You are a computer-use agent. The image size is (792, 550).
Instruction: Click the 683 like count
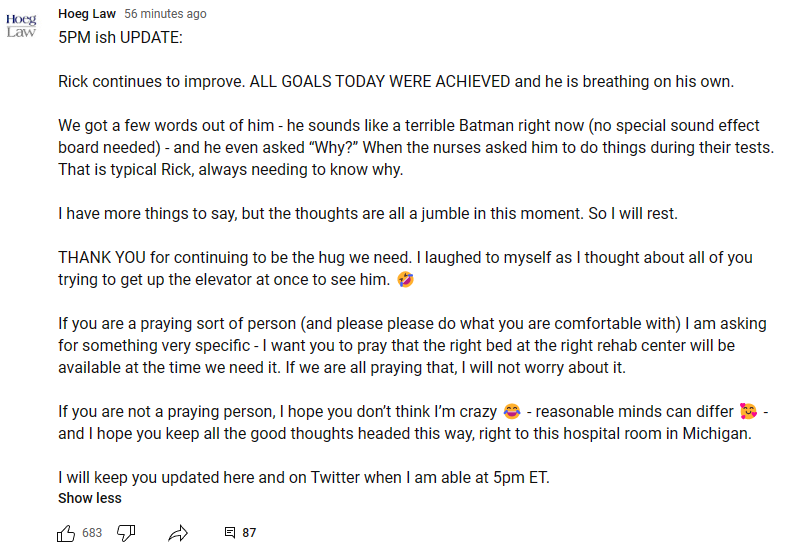tap(92, 533)
